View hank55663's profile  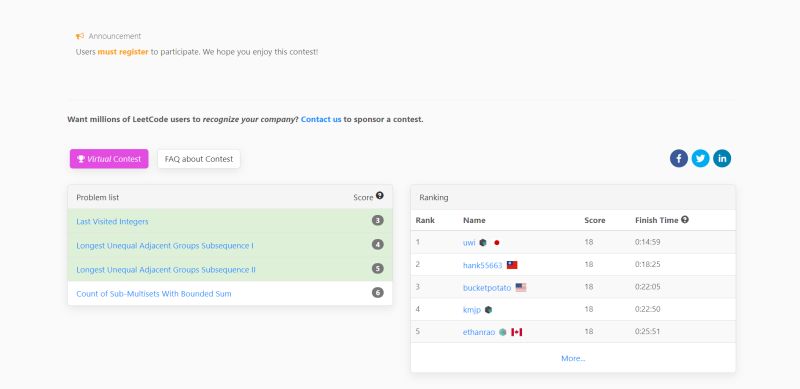coord(483,265)
